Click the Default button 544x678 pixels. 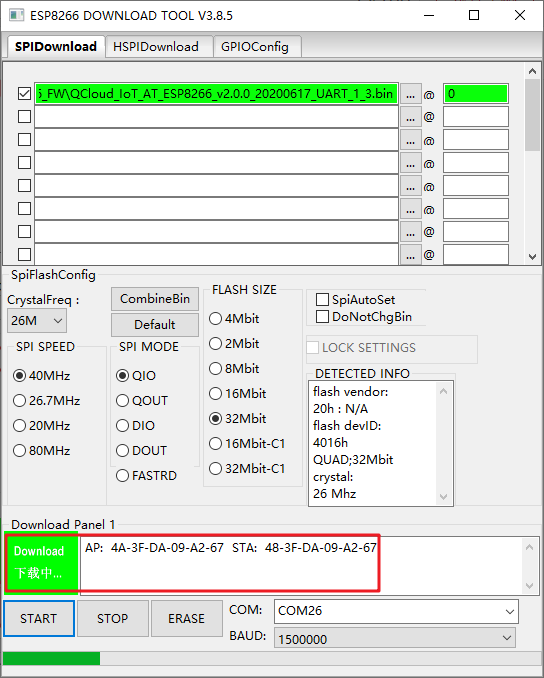click(155, 324)
